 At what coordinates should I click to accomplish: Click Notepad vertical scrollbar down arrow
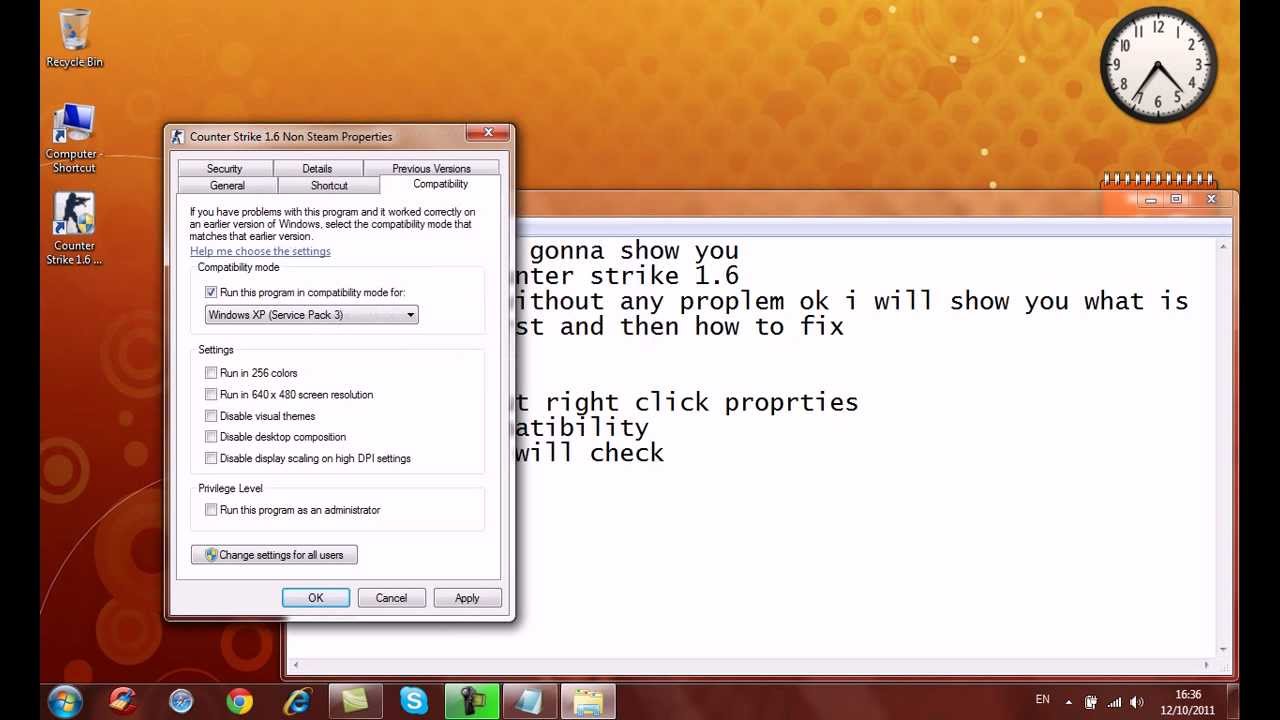point(1223,649)
